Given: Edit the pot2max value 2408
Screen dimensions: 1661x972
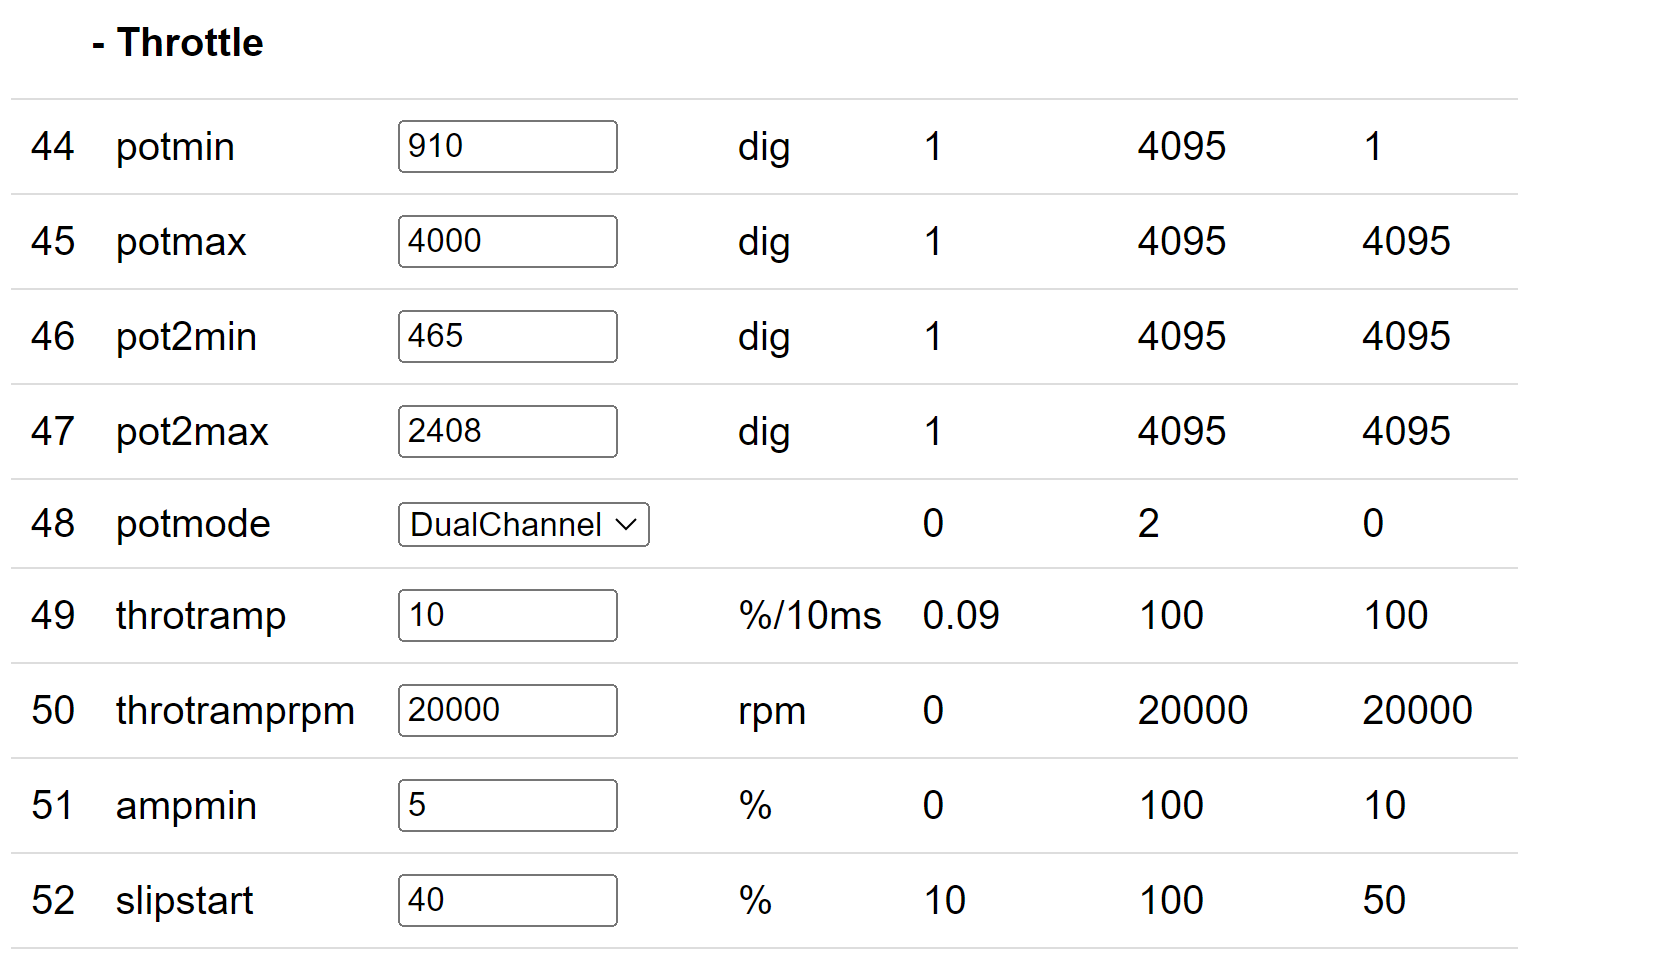Looking at the screenshot, I should pos(508,432).
